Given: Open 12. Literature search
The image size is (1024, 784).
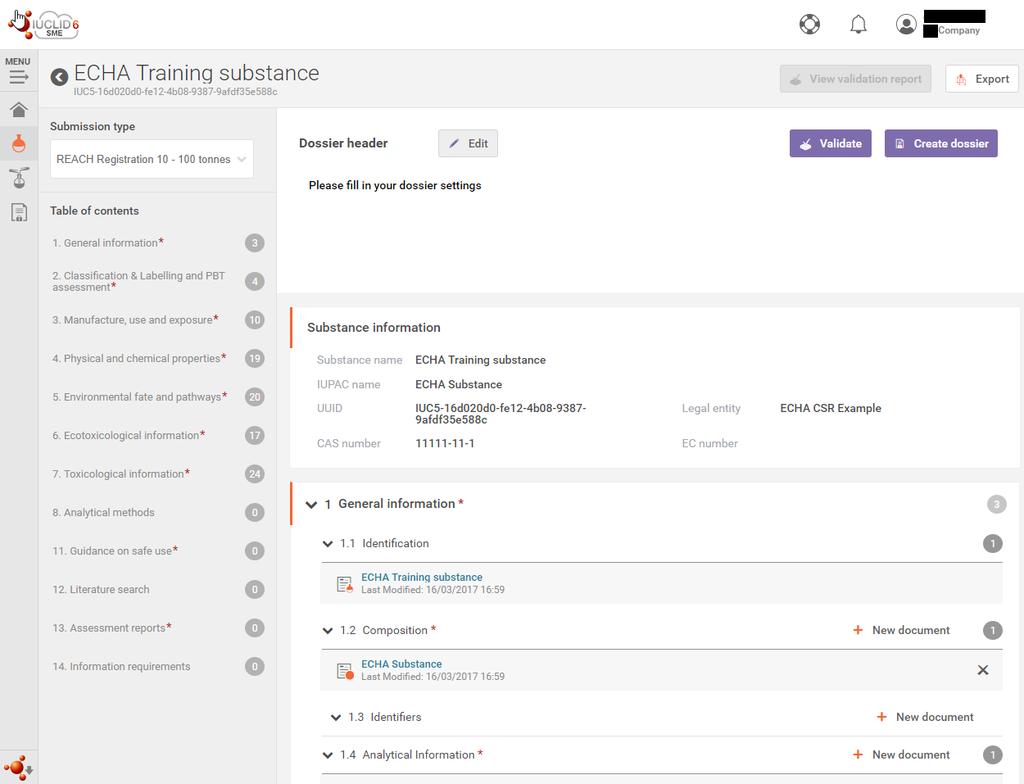Looking at the screenshot, I should pos(101,589).
